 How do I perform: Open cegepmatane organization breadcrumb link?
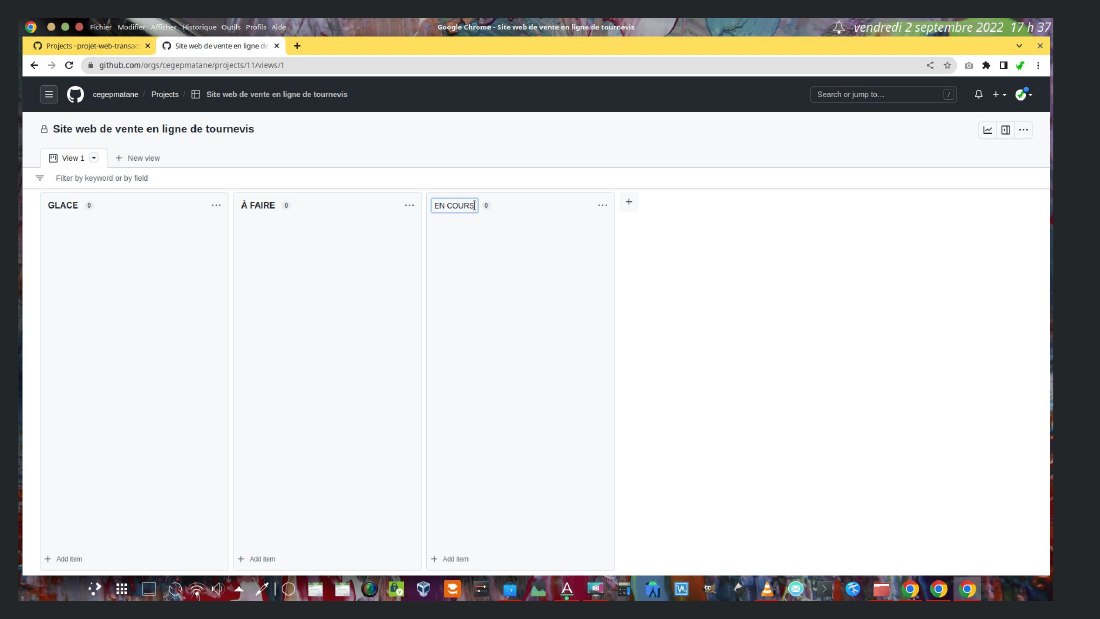coord(115,94)
